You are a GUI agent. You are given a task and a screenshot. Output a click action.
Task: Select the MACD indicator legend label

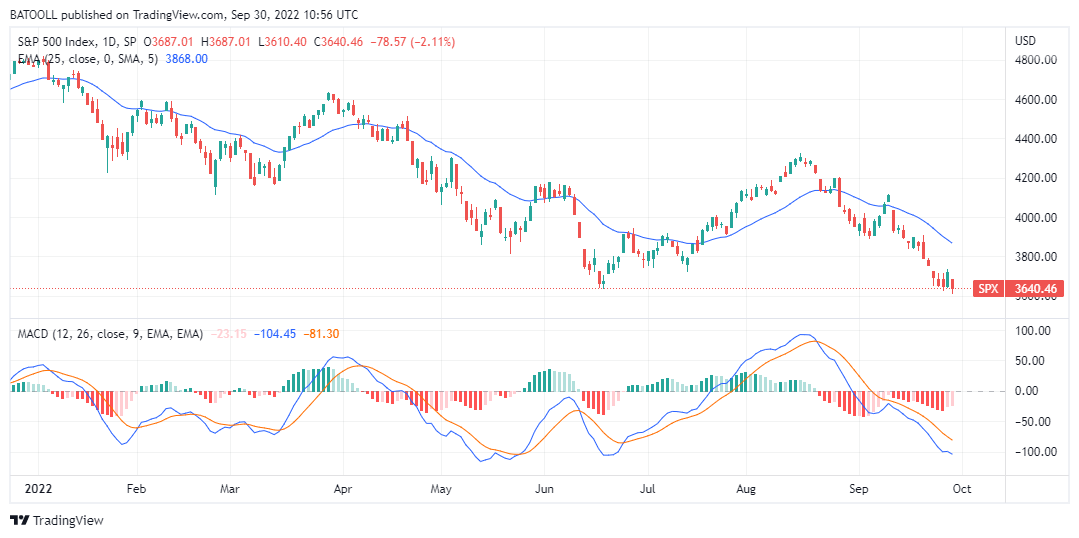click(108, 333)
